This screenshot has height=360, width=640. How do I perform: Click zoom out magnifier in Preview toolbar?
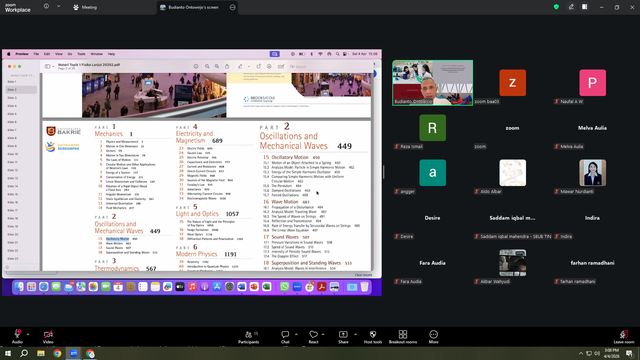207,66
